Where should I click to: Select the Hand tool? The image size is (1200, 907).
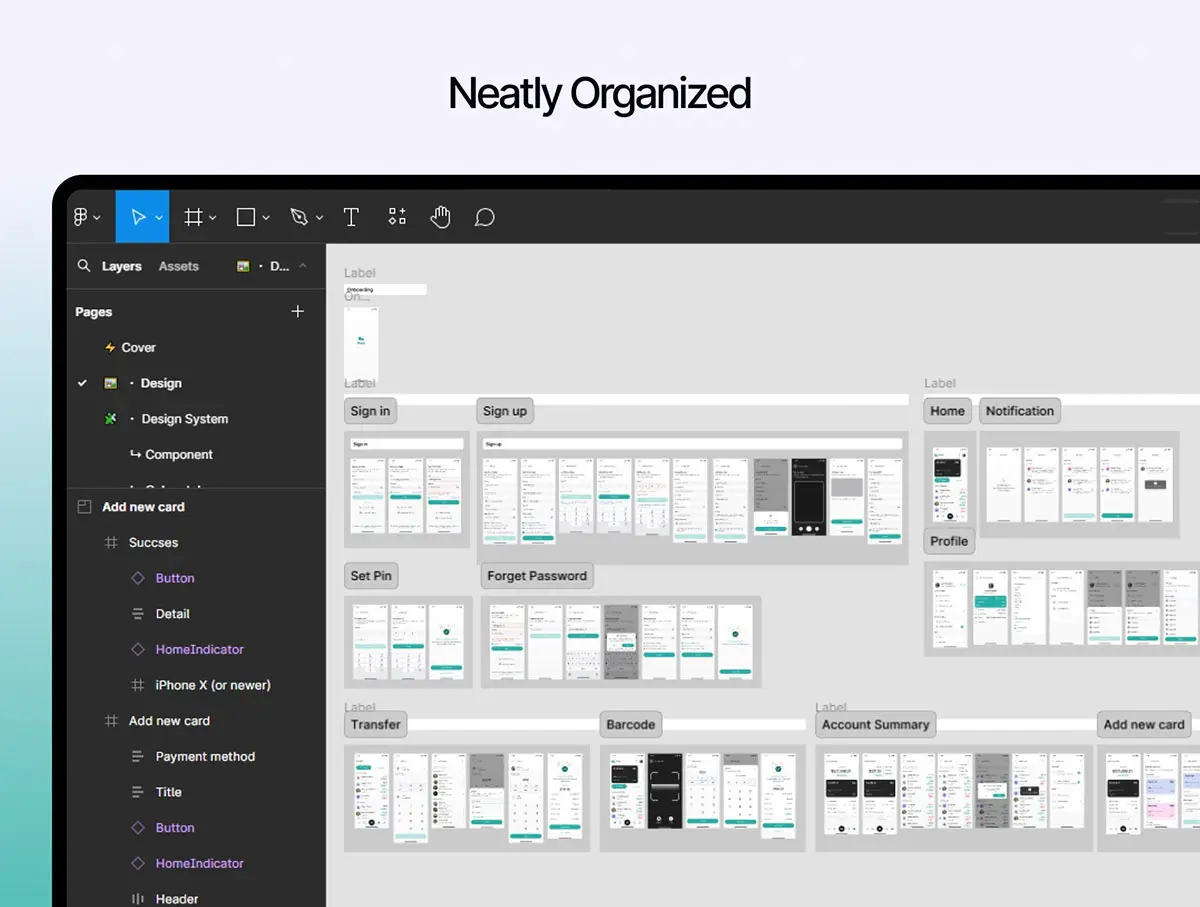click(x=440, y=217)
